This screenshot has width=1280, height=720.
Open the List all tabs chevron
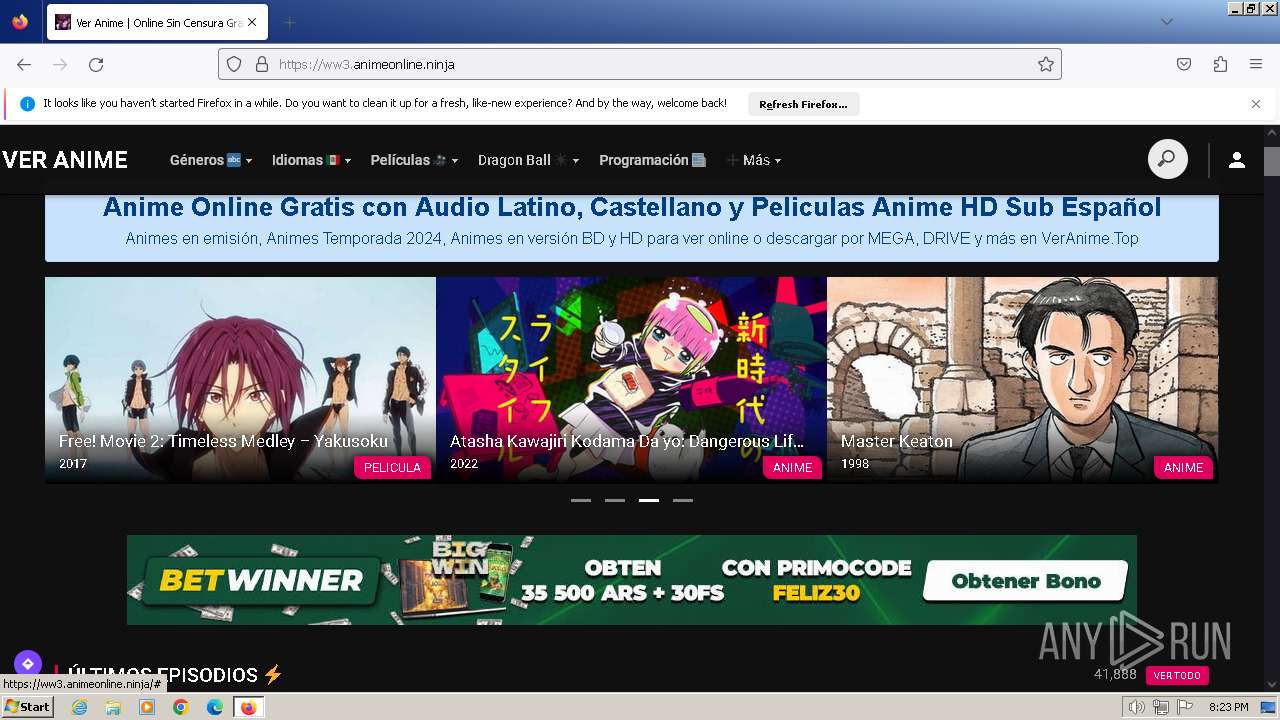1166,22
